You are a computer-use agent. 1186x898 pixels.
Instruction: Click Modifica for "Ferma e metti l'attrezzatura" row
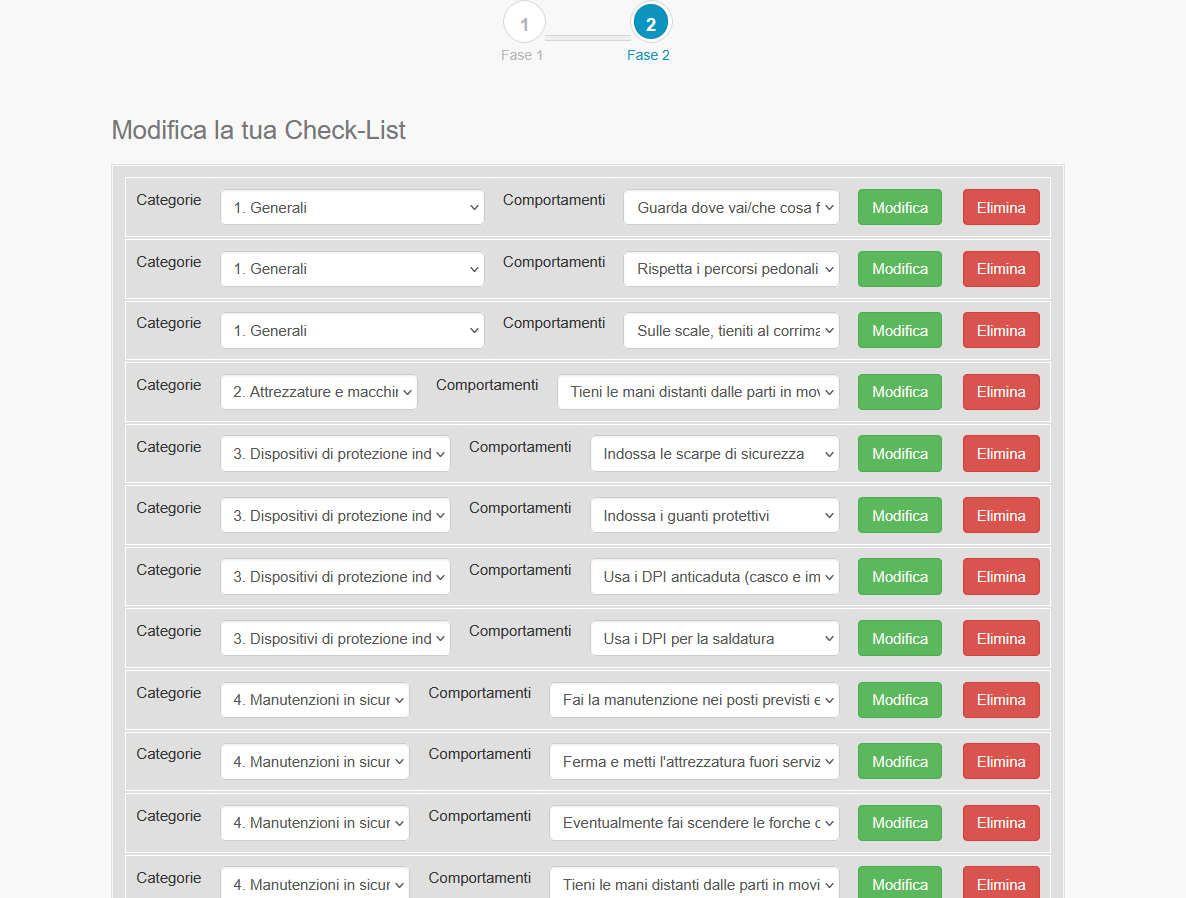[899, 762]
